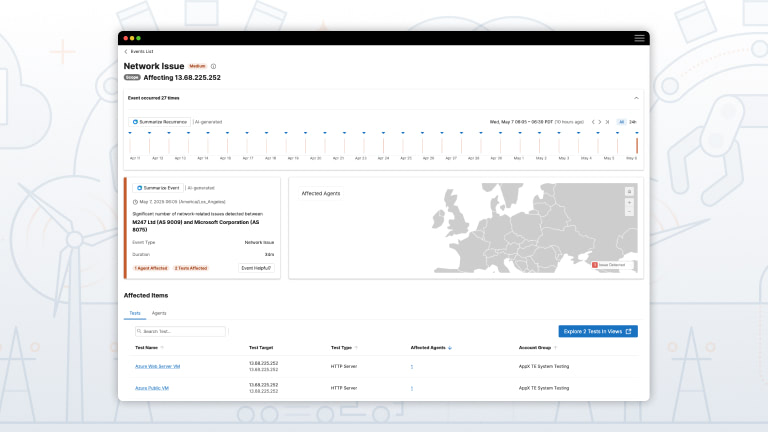Click 'HTTP Server' in Azure Web Server VM row

coord(344,366)
